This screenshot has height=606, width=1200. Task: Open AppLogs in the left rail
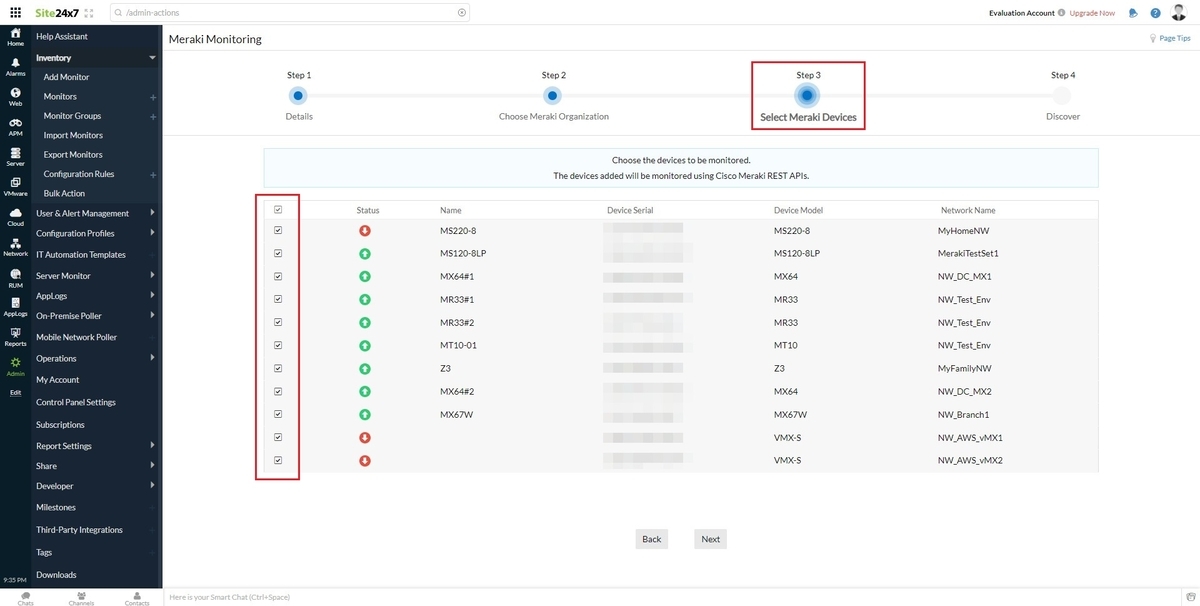click(15, 307)
